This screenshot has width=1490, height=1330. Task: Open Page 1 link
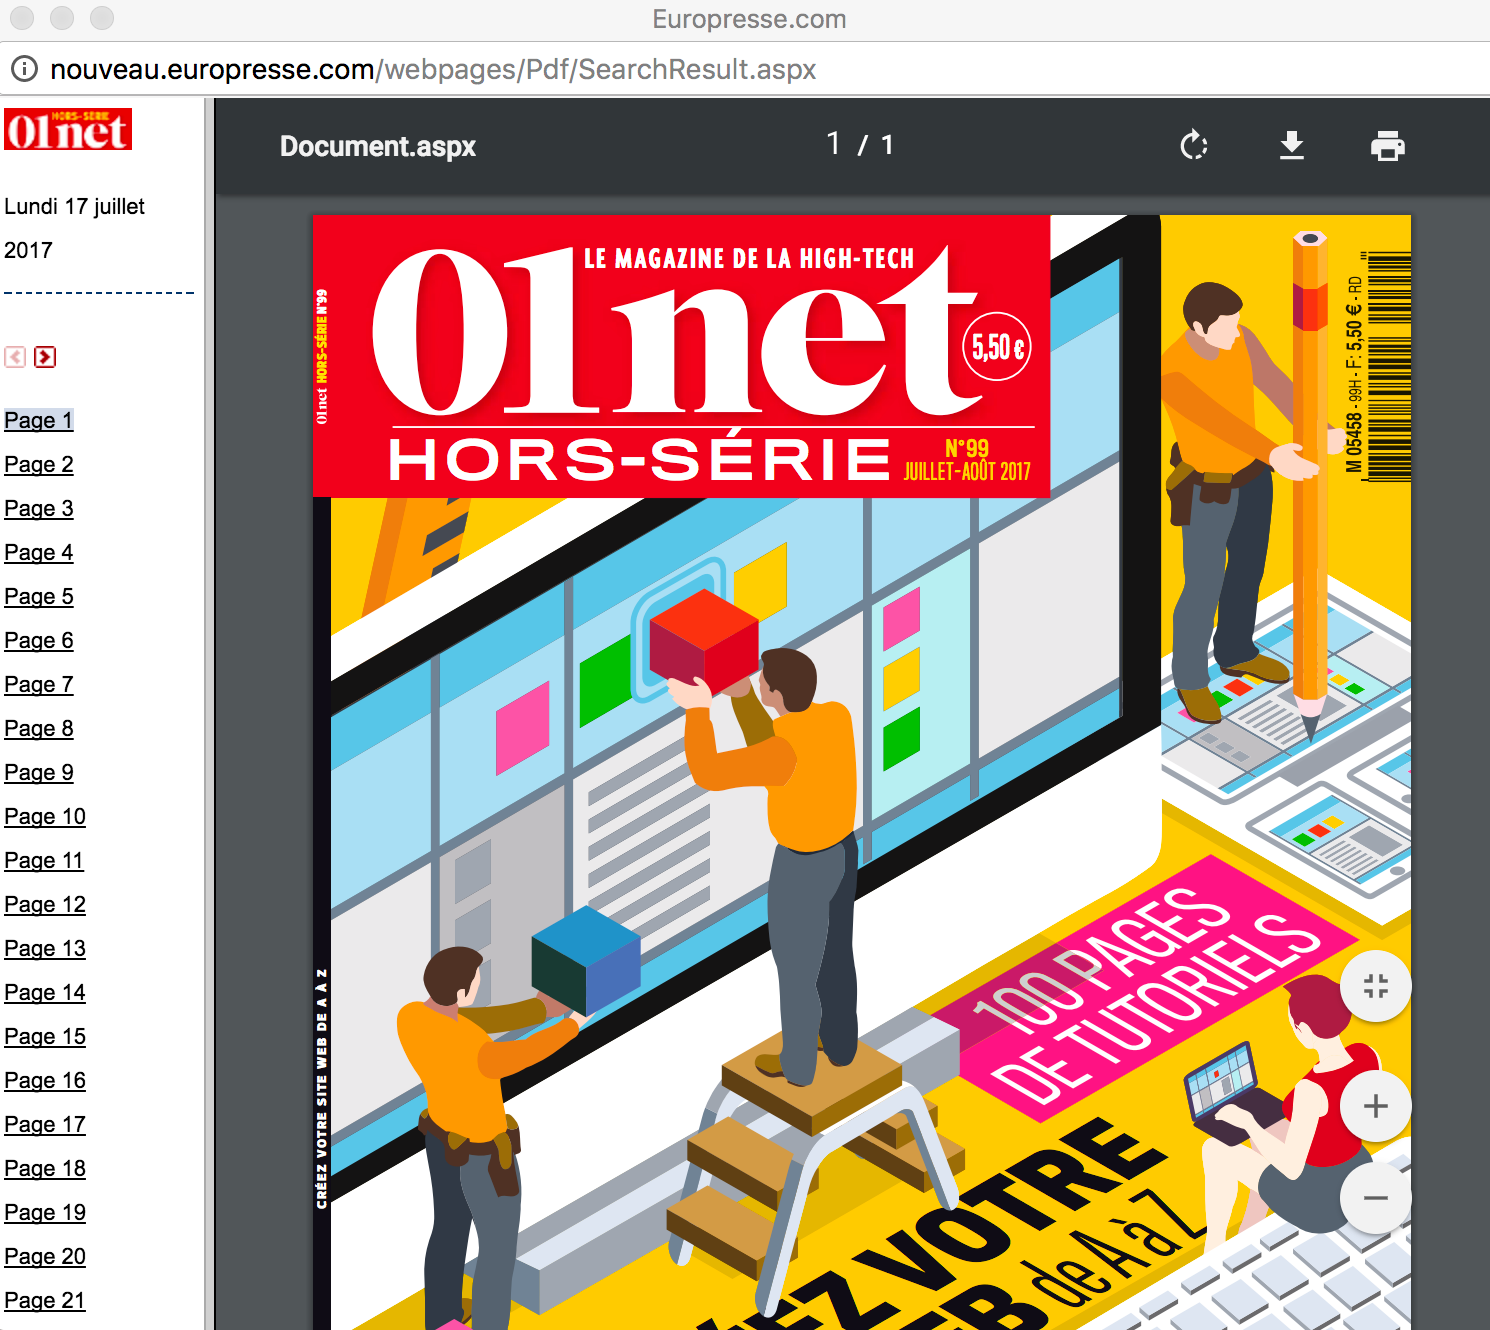click(39, 420)
